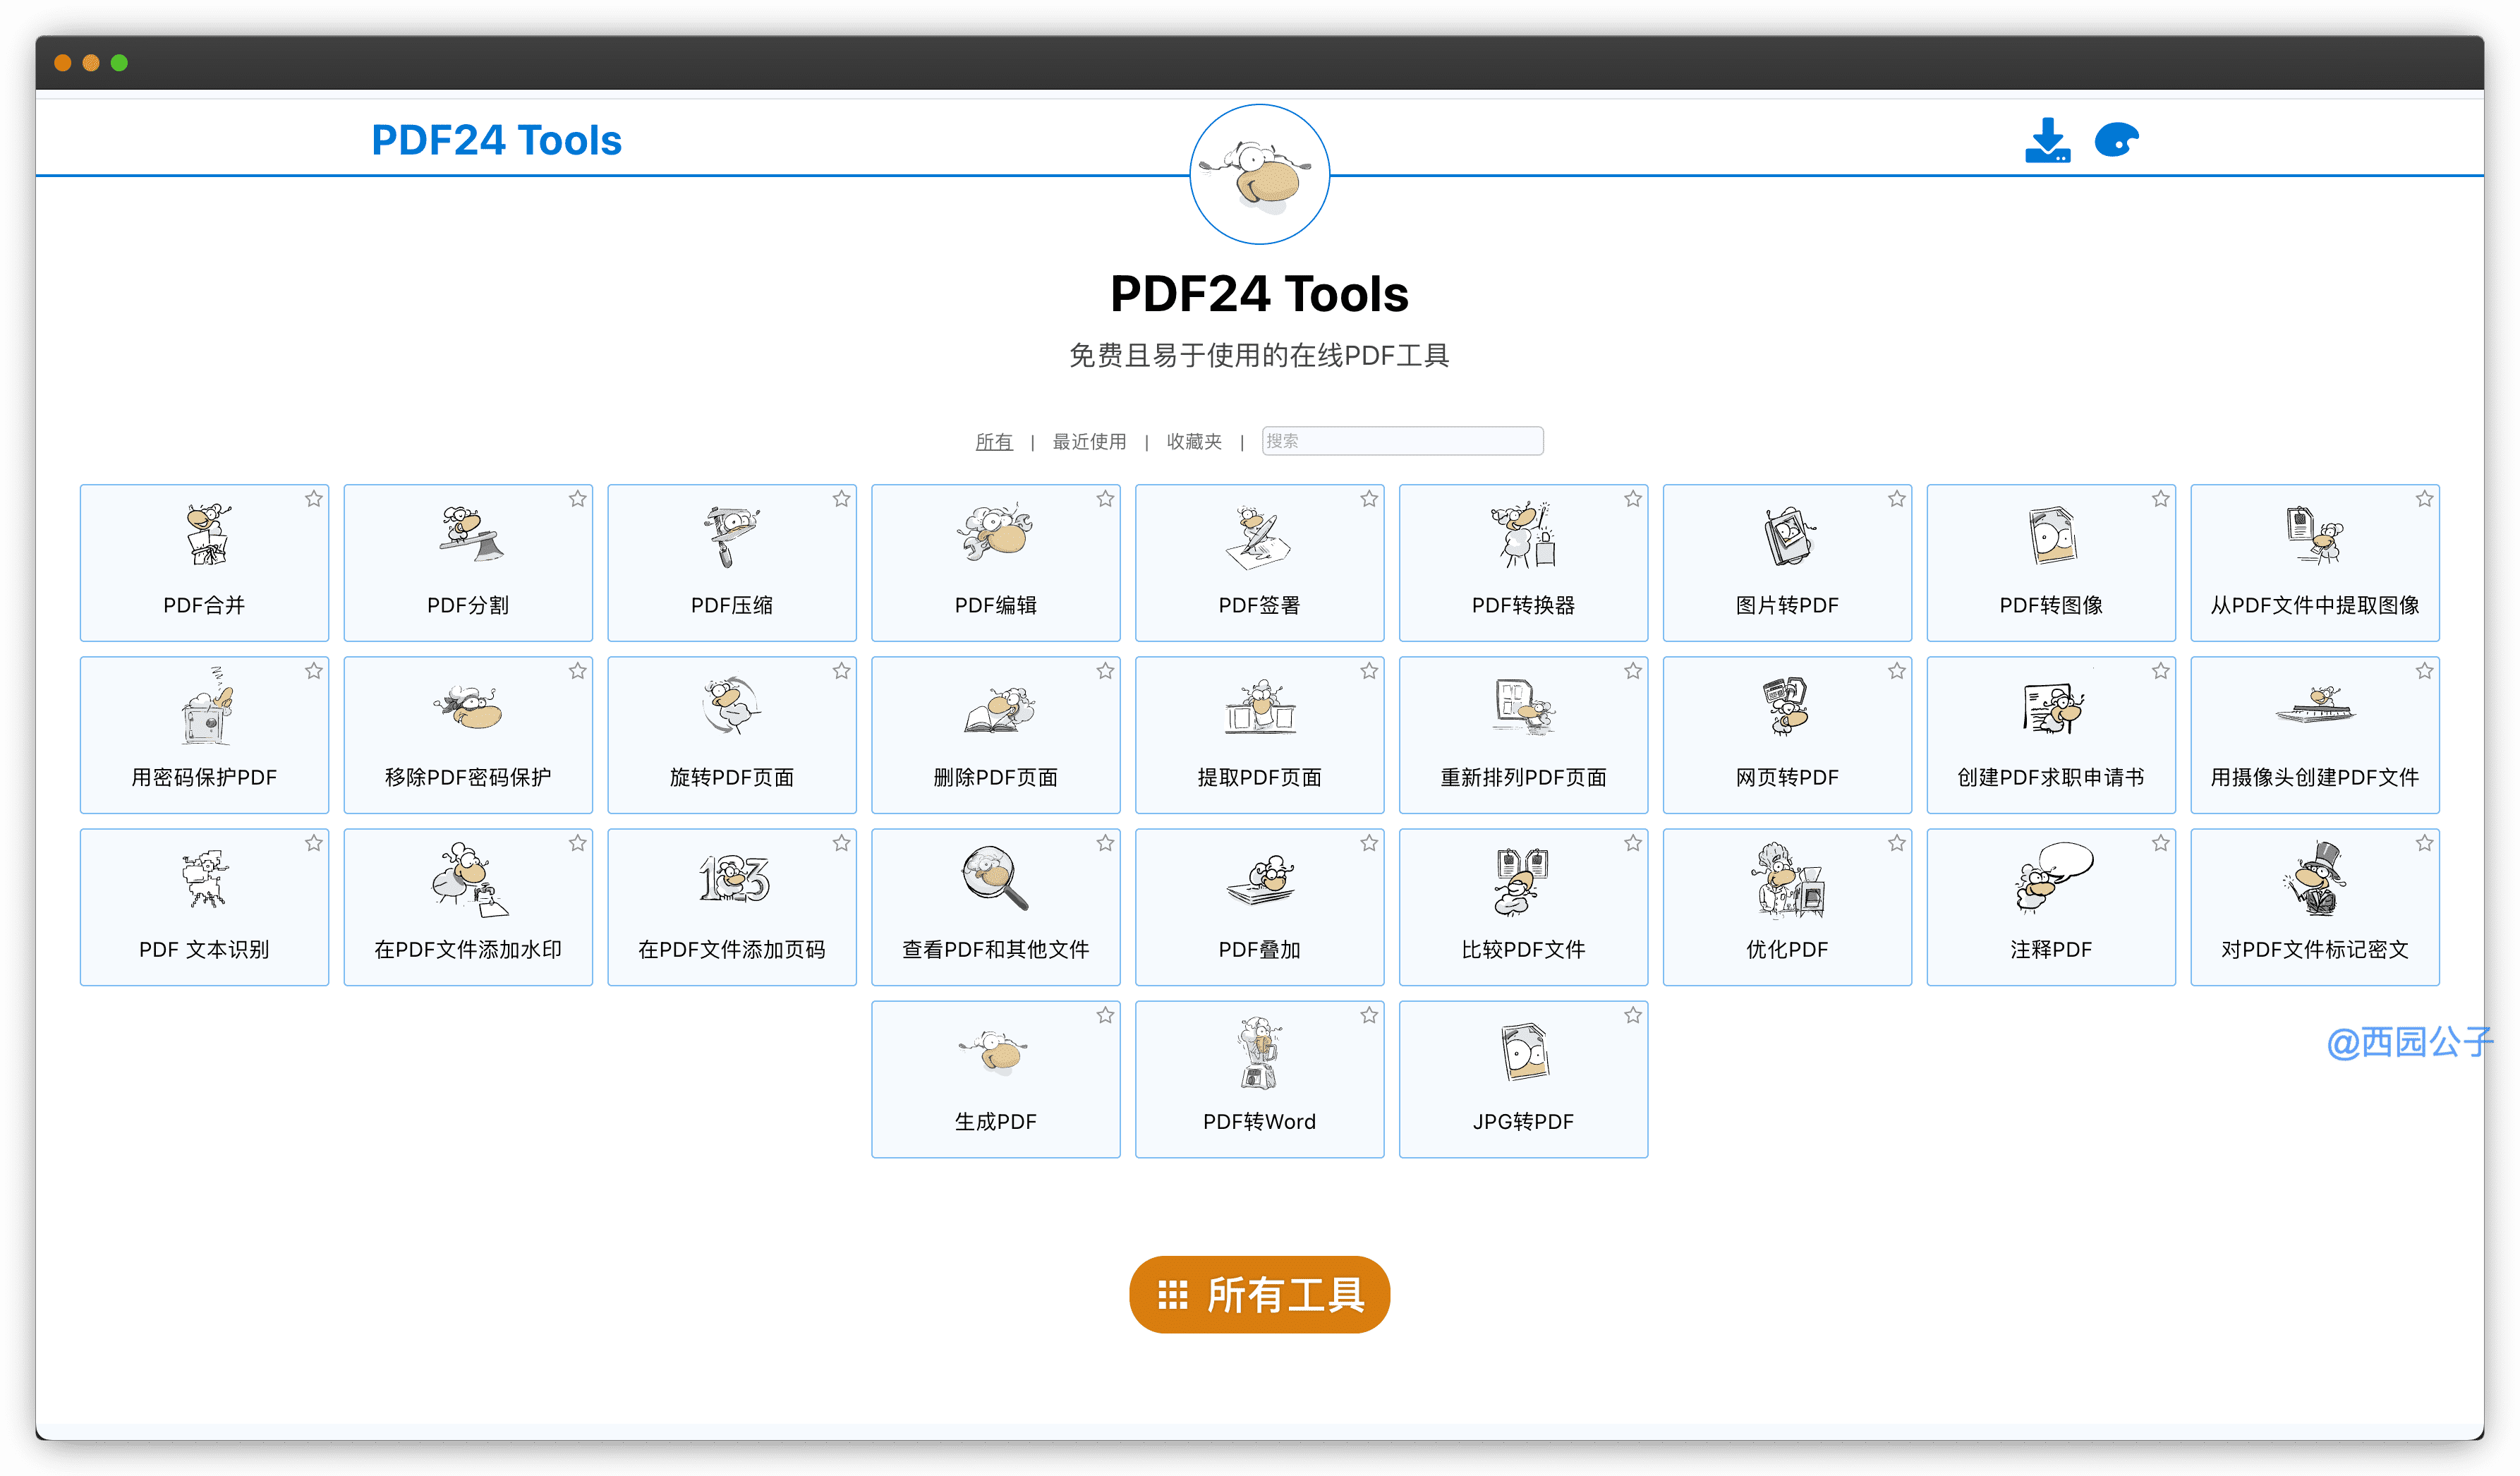This screenshot has height=1476, width=2520.
Task: Toggle the favorite star on 优化PDF
Action: 1898,843
